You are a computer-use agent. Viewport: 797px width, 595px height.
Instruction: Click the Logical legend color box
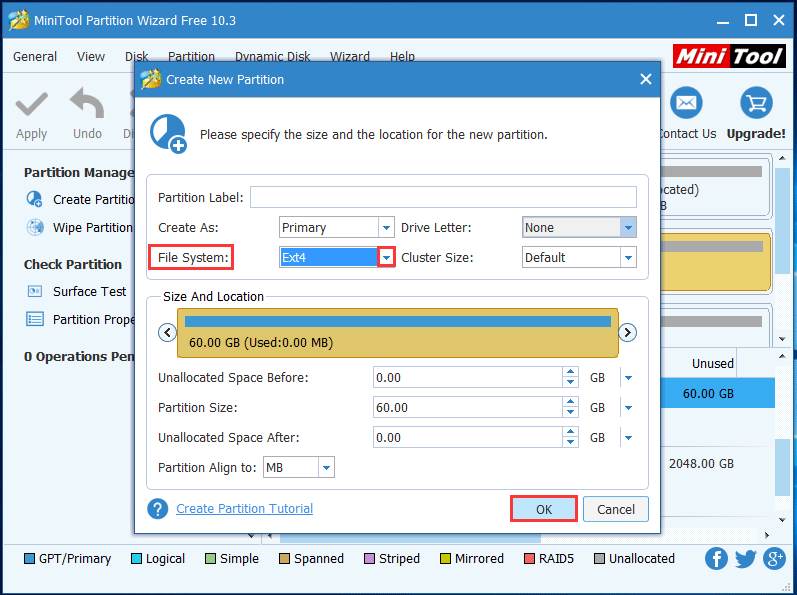point(136,558)
